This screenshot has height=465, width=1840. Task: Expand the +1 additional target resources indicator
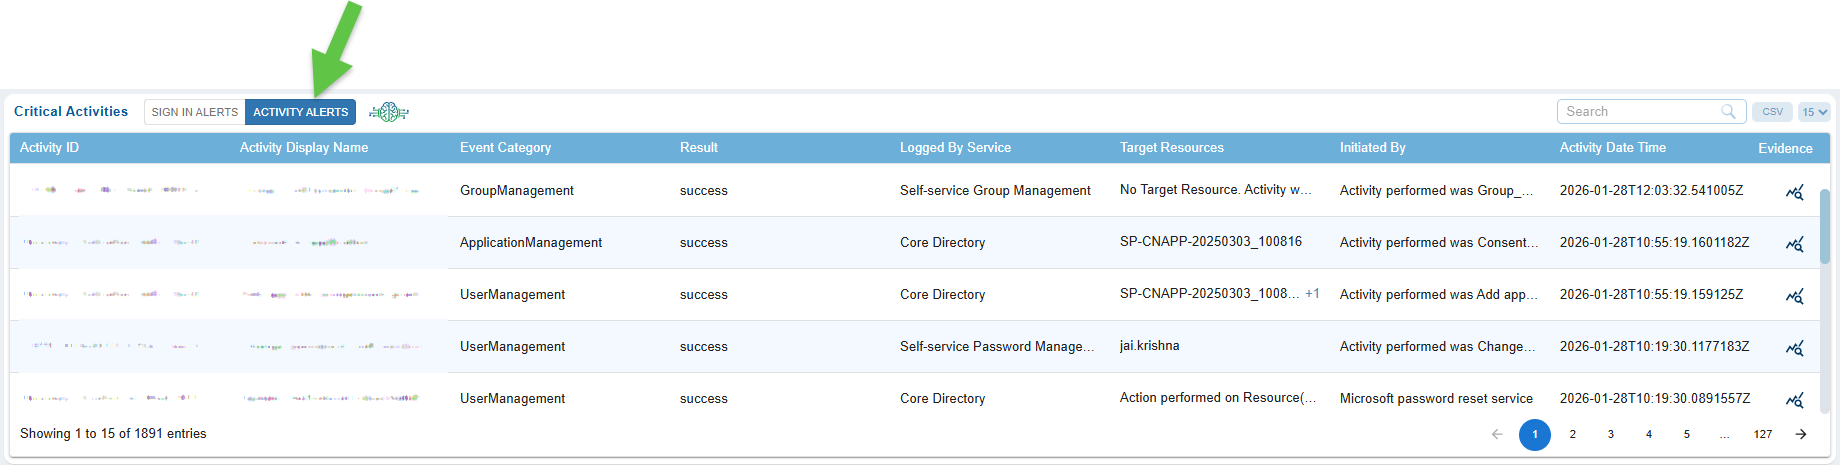click(x=1312, y=294)
